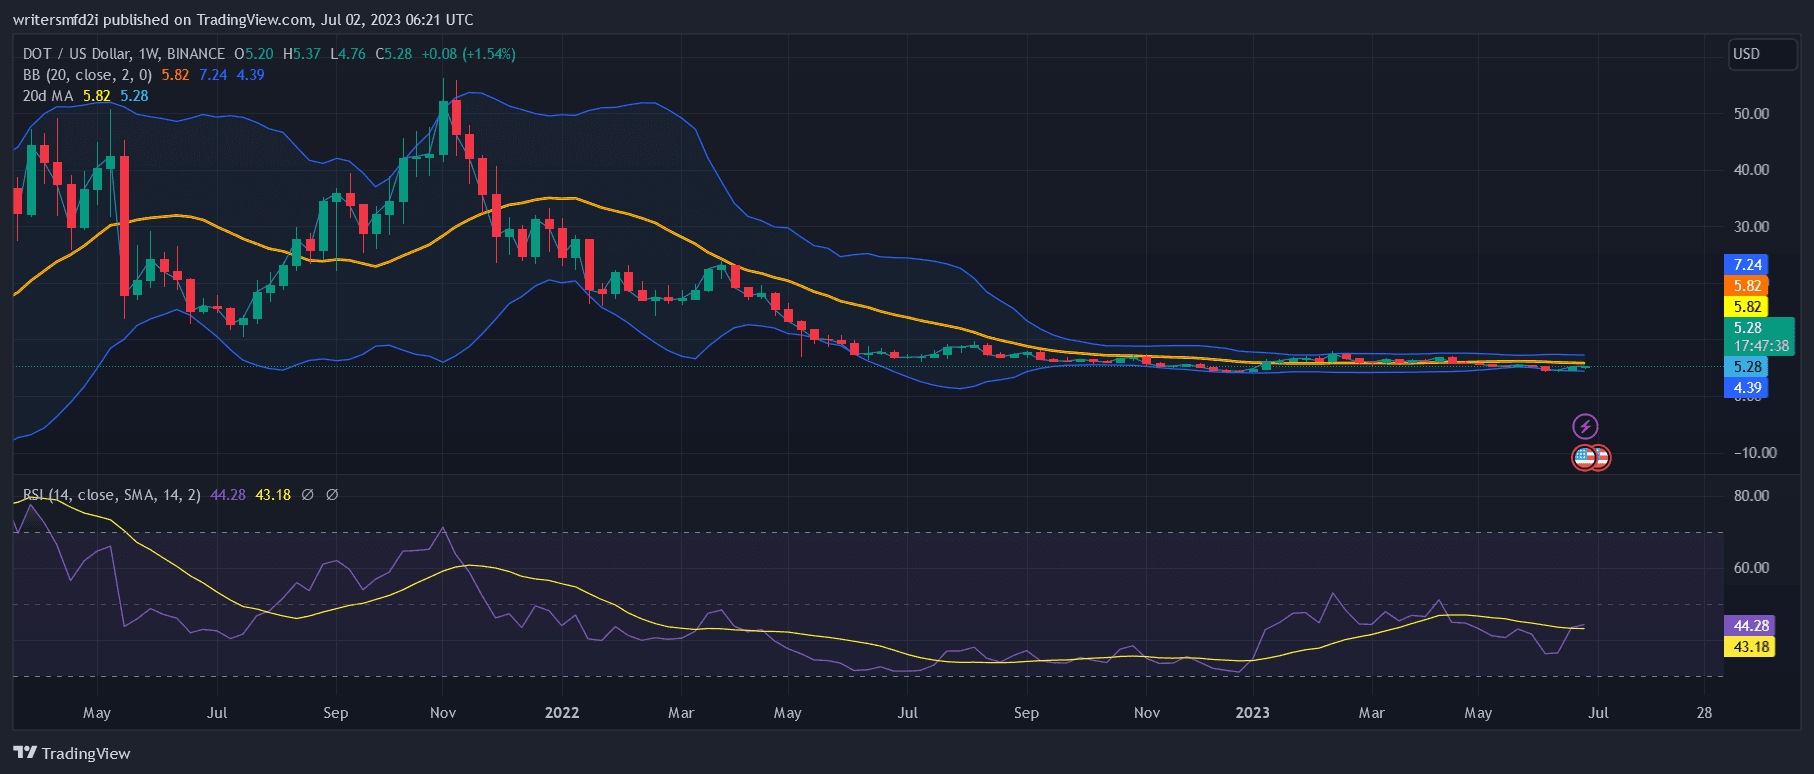Click the yellow 5.82 price label
This screenshot has width=1814, height=774.
pos(1746,307)
